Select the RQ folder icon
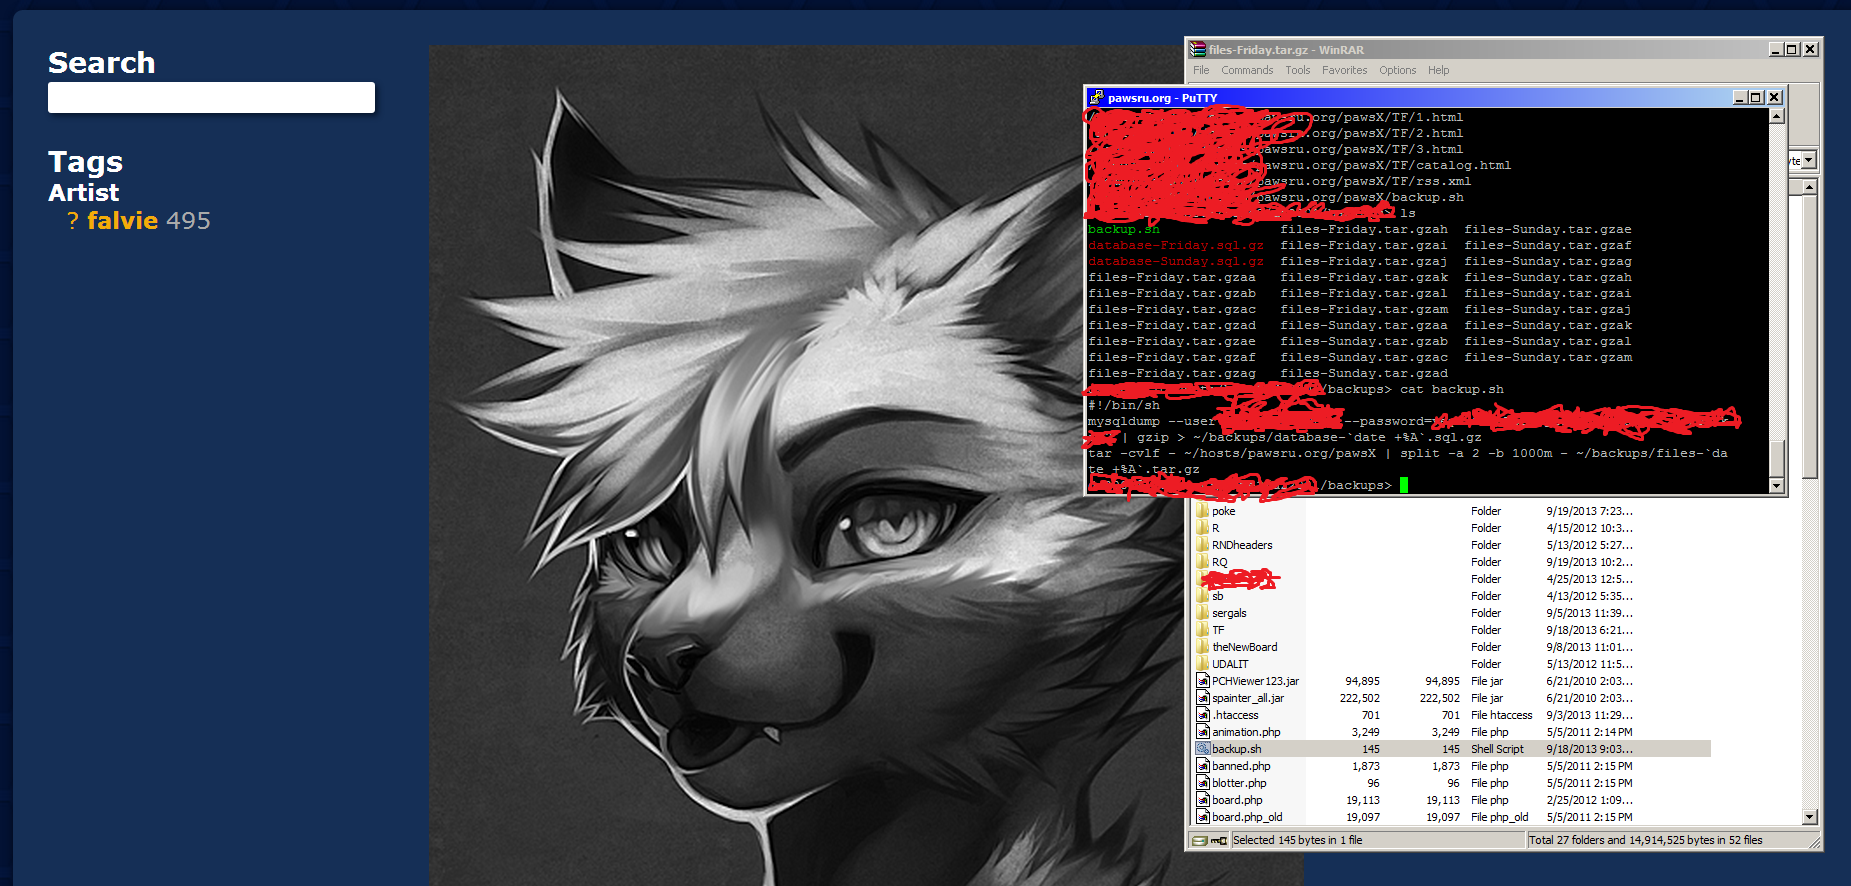The width and height of the screenshot is (1851, 886). click(x=1202, y=562)
